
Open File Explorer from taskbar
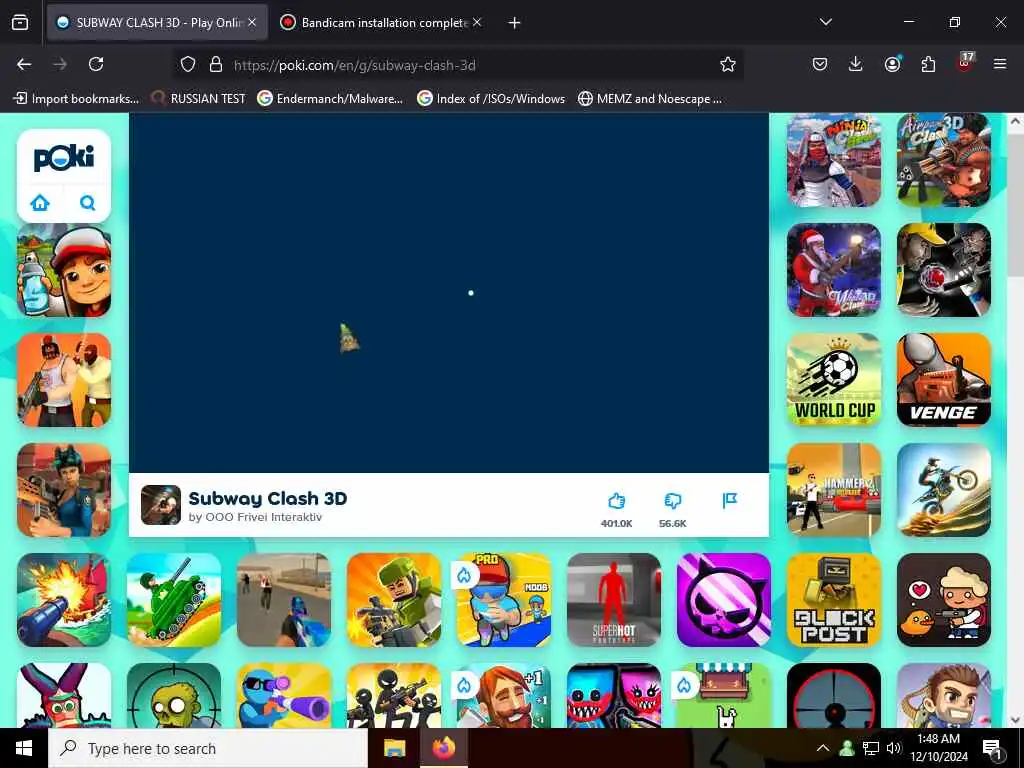pos(394,748)
